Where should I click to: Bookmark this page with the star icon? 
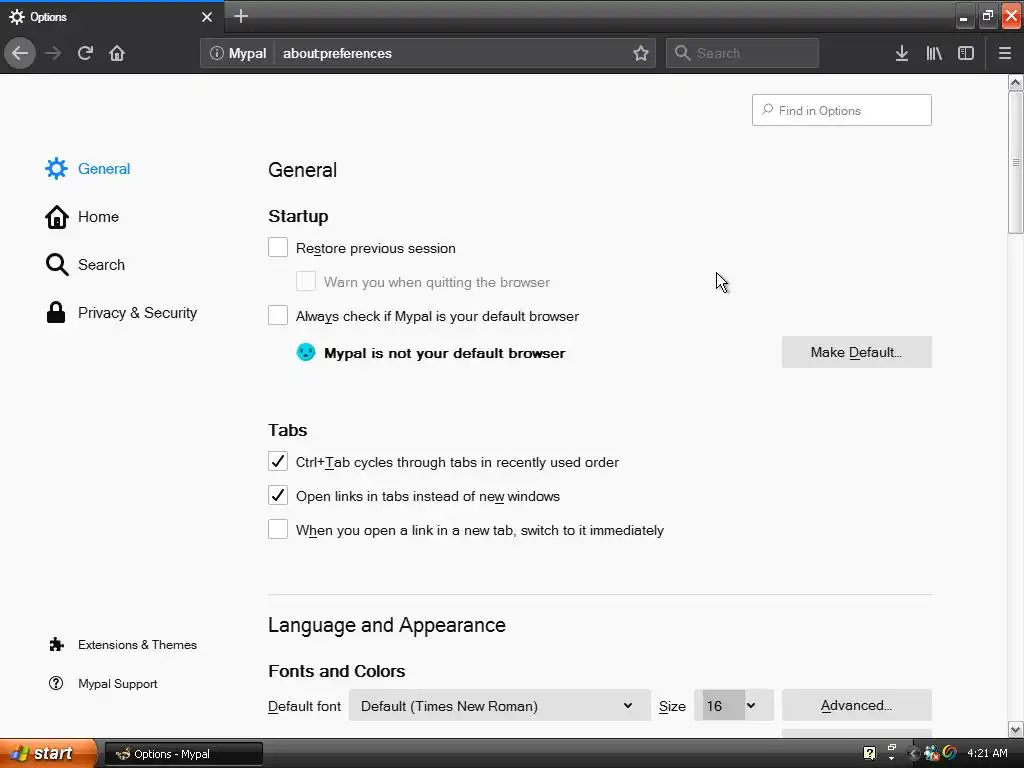tap(641, 53)
